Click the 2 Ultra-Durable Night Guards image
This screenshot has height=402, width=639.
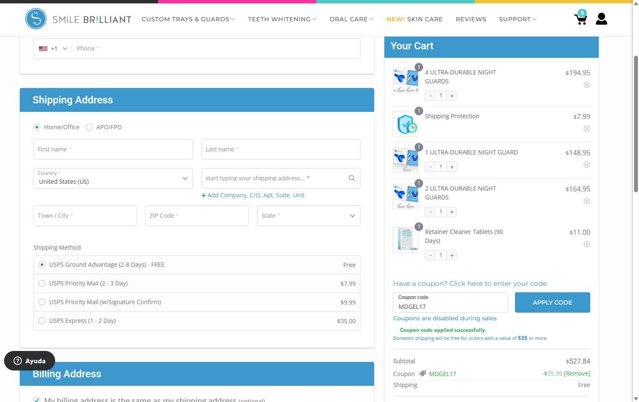pyautogui.click(x=406, y=197)
